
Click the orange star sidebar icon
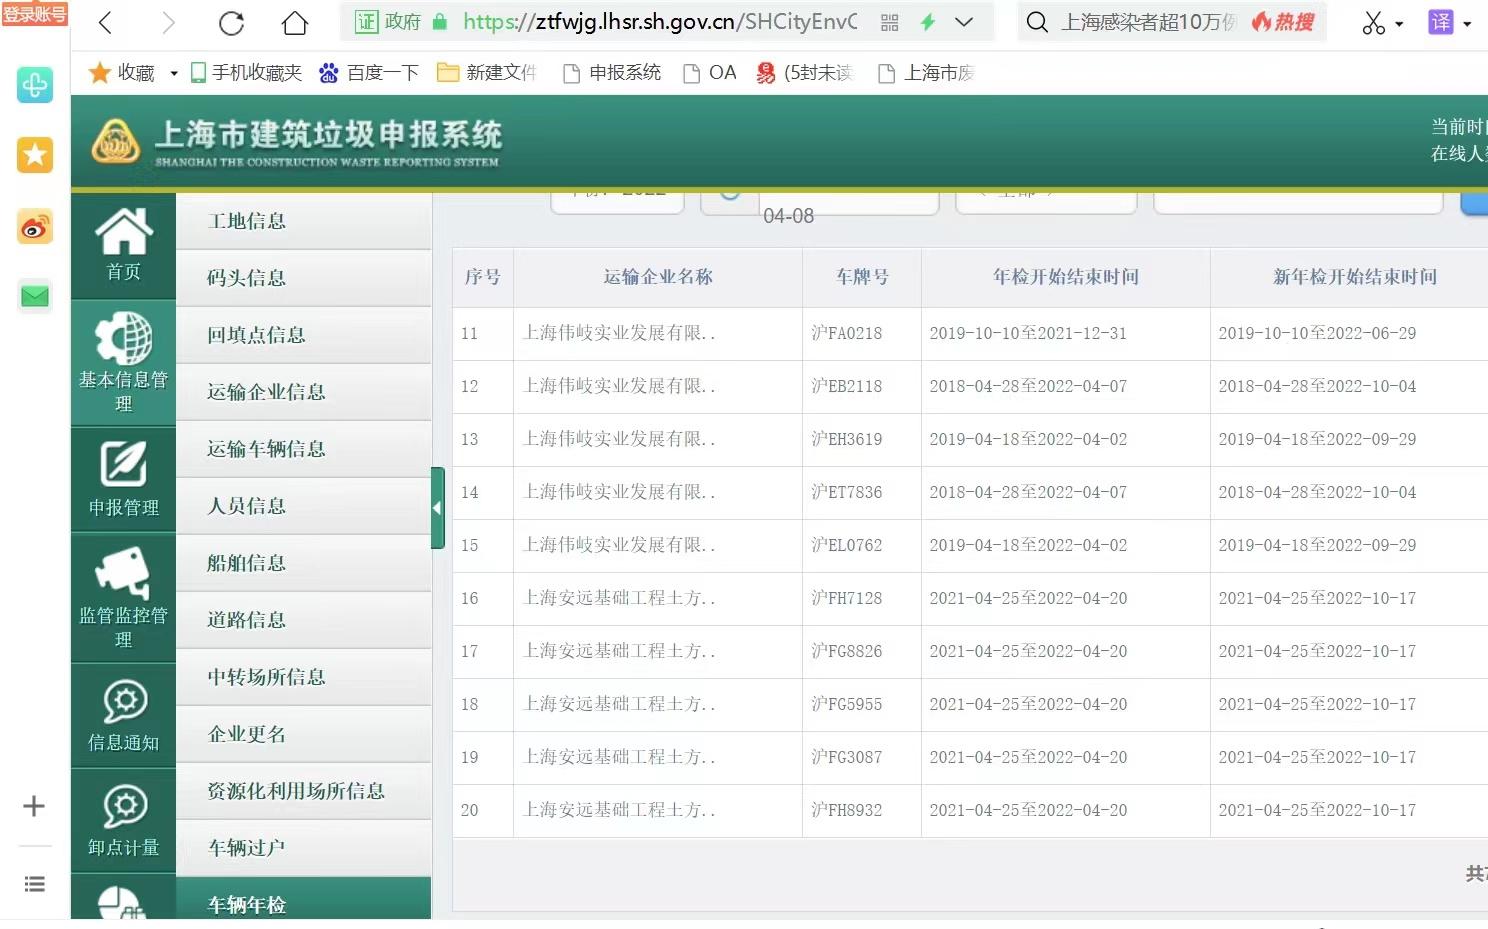[35, 155]
